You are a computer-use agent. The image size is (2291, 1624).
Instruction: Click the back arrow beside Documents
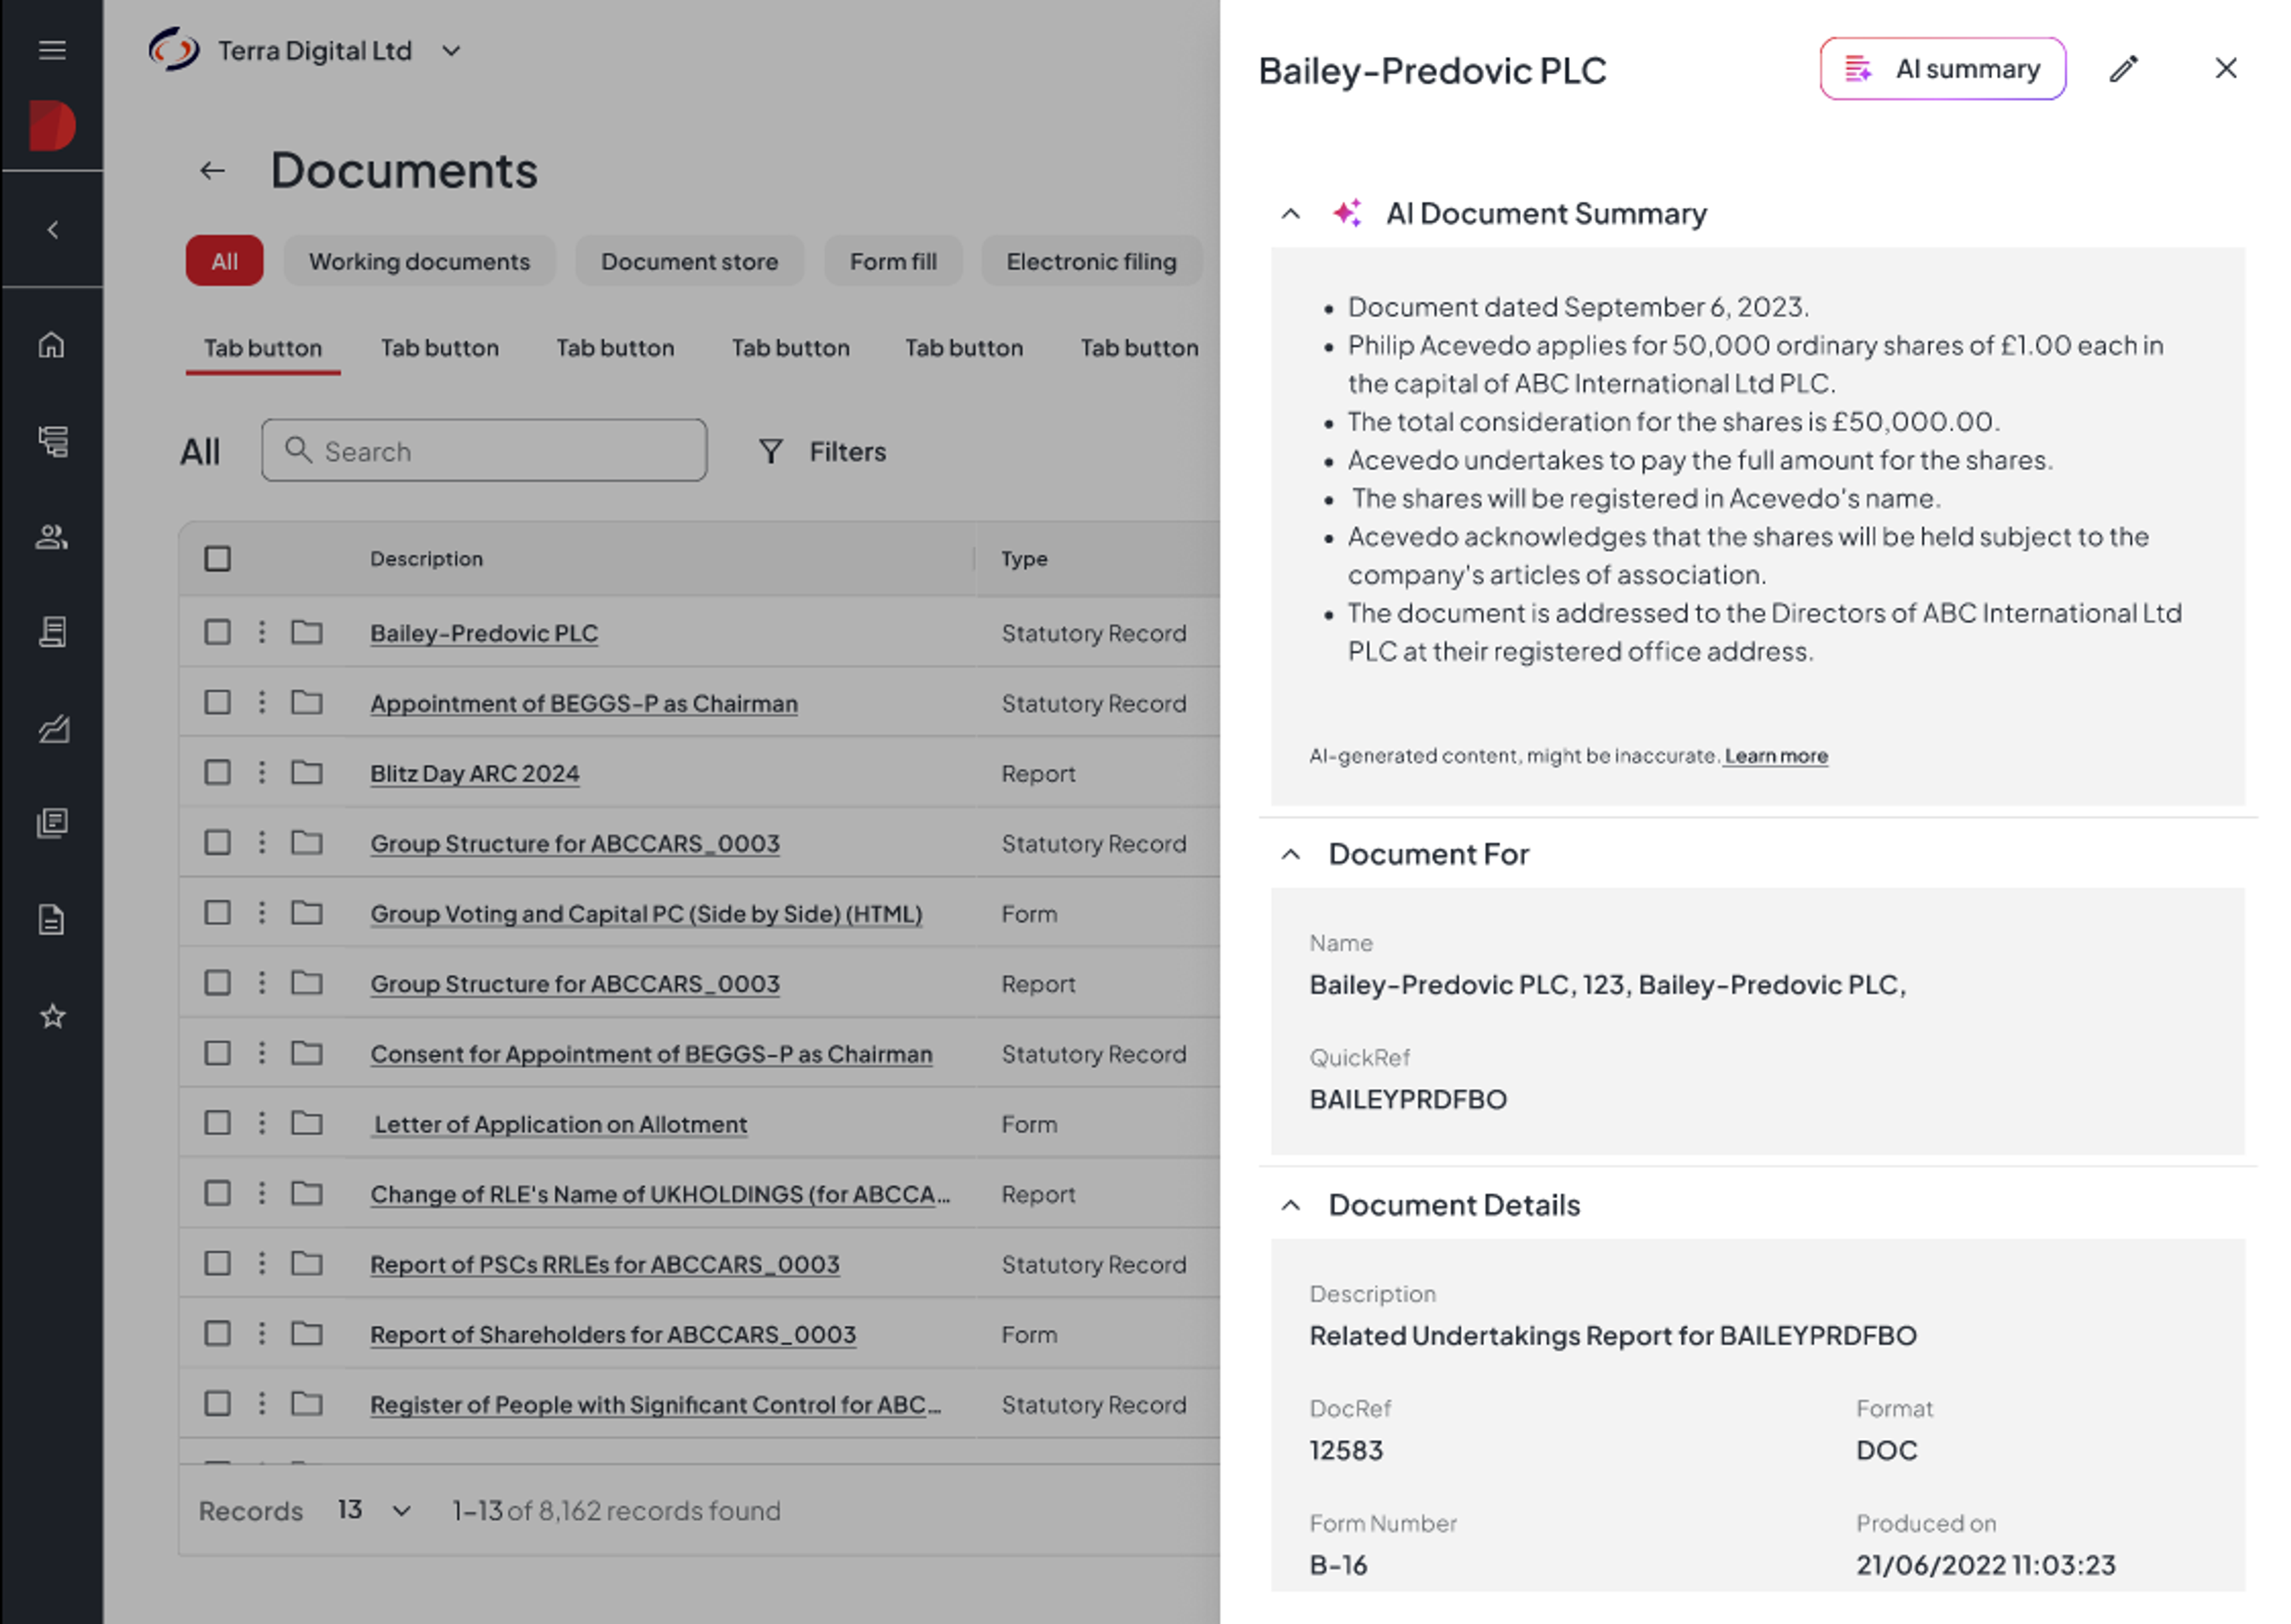[212, 171]
